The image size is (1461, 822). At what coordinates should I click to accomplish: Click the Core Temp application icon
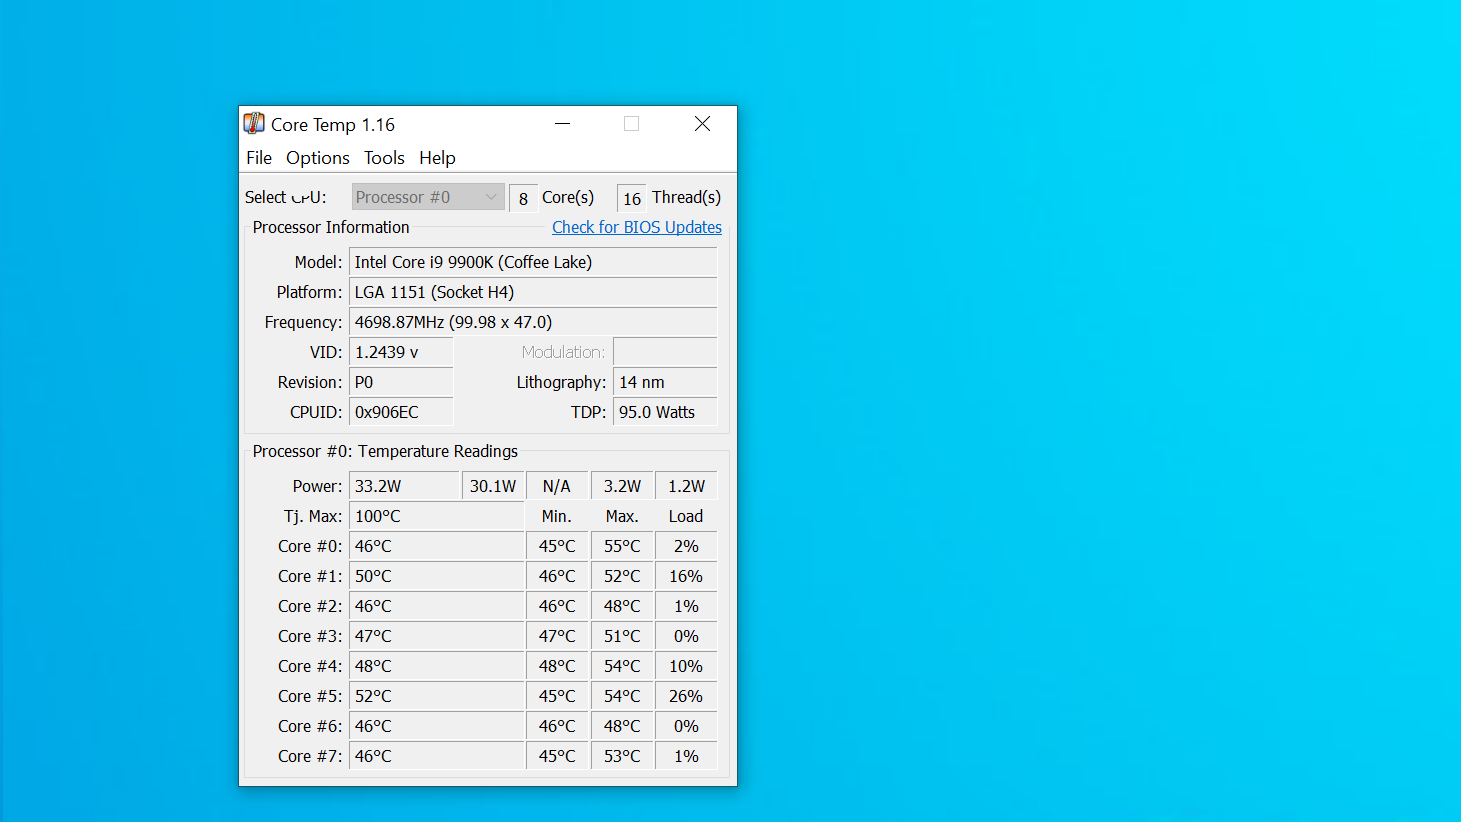coord(257,123)
